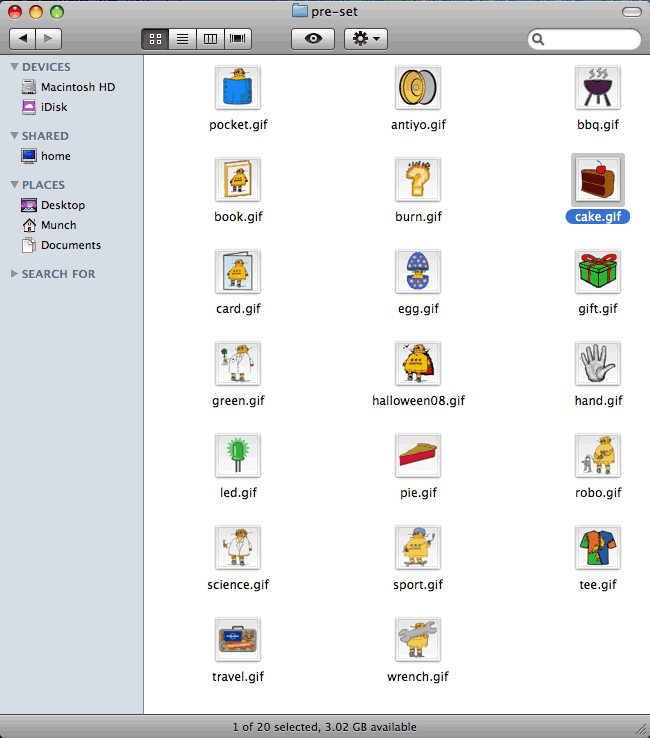Expand the SEARCH FOR sidebar section
This screenshot has width=650, height=738.
pyautogui.click(x=15, y=273)
